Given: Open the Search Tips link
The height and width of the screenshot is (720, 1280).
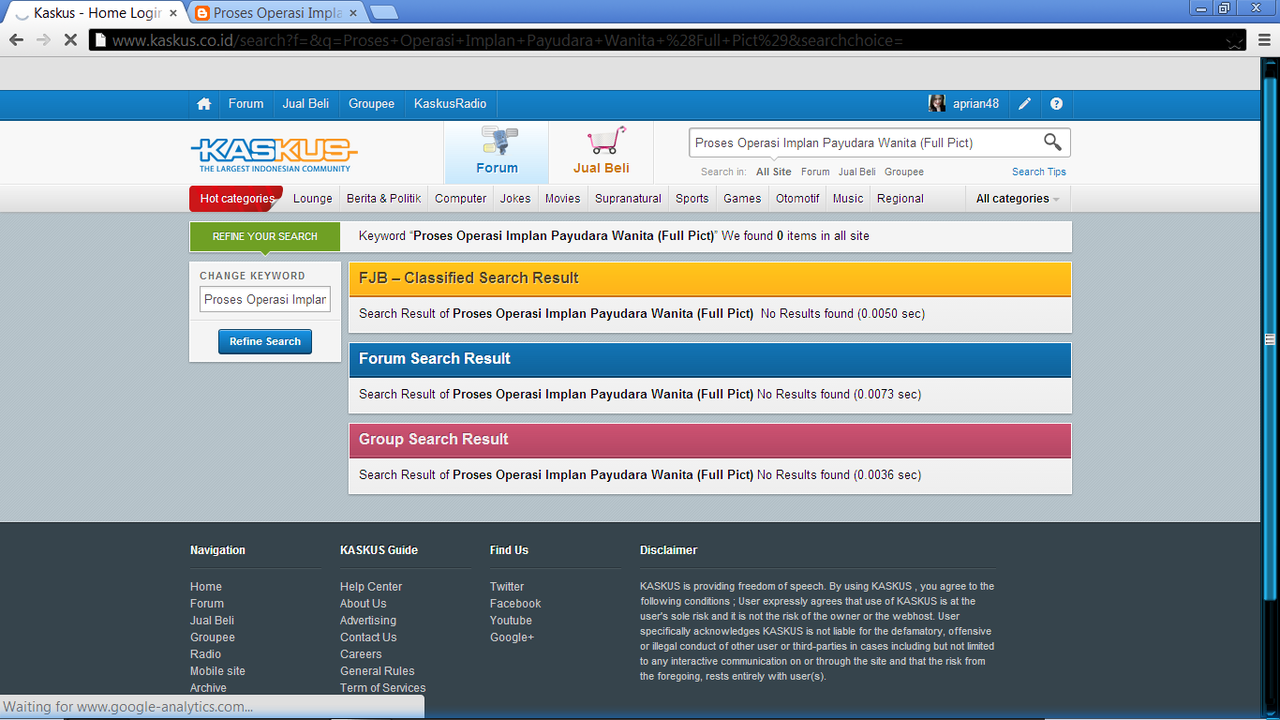Looking at the screenshot, I should tap(1039, 172).
